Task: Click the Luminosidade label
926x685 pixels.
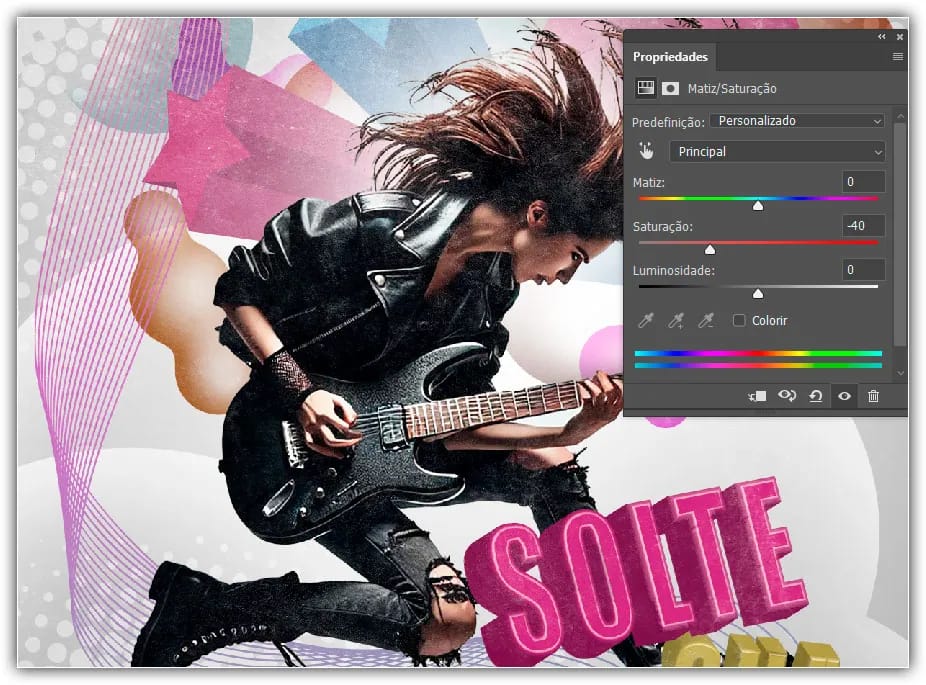Action: click(x=674, y=270)
